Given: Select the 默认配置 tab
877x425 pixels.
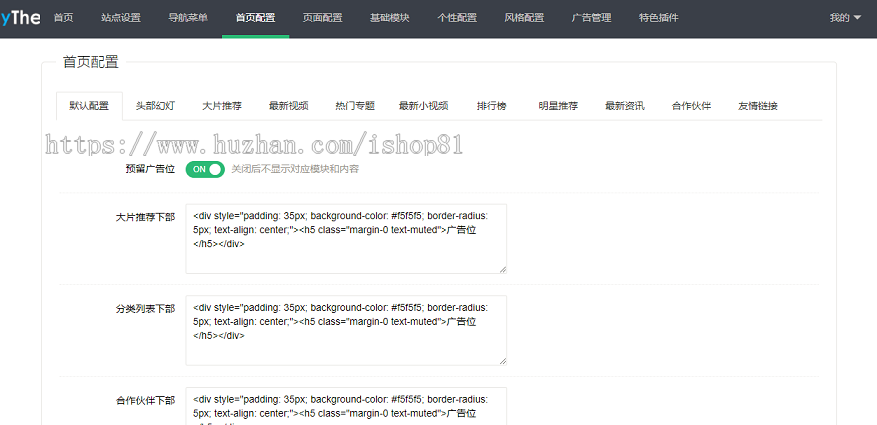Looking at the screenshot, I should point(89,106).
